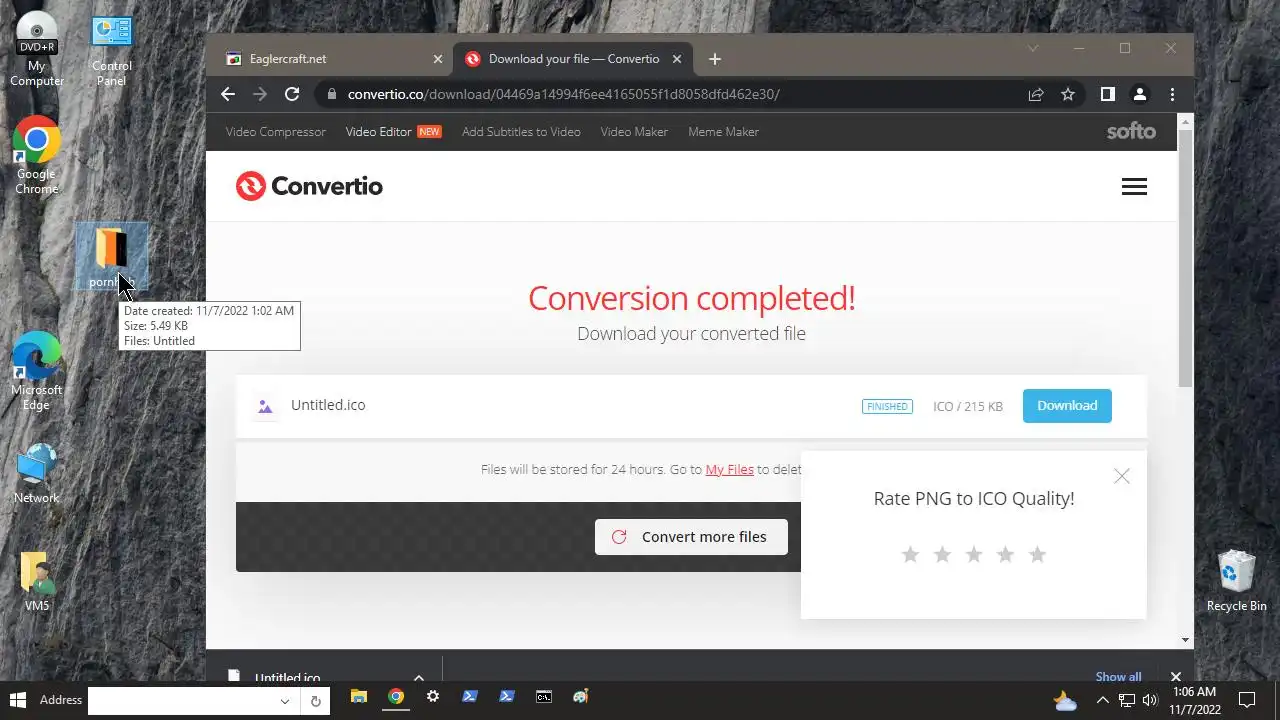Close the Convertio download tab
The height and width of the screenshot is (720, 1280).
point(677,59)
